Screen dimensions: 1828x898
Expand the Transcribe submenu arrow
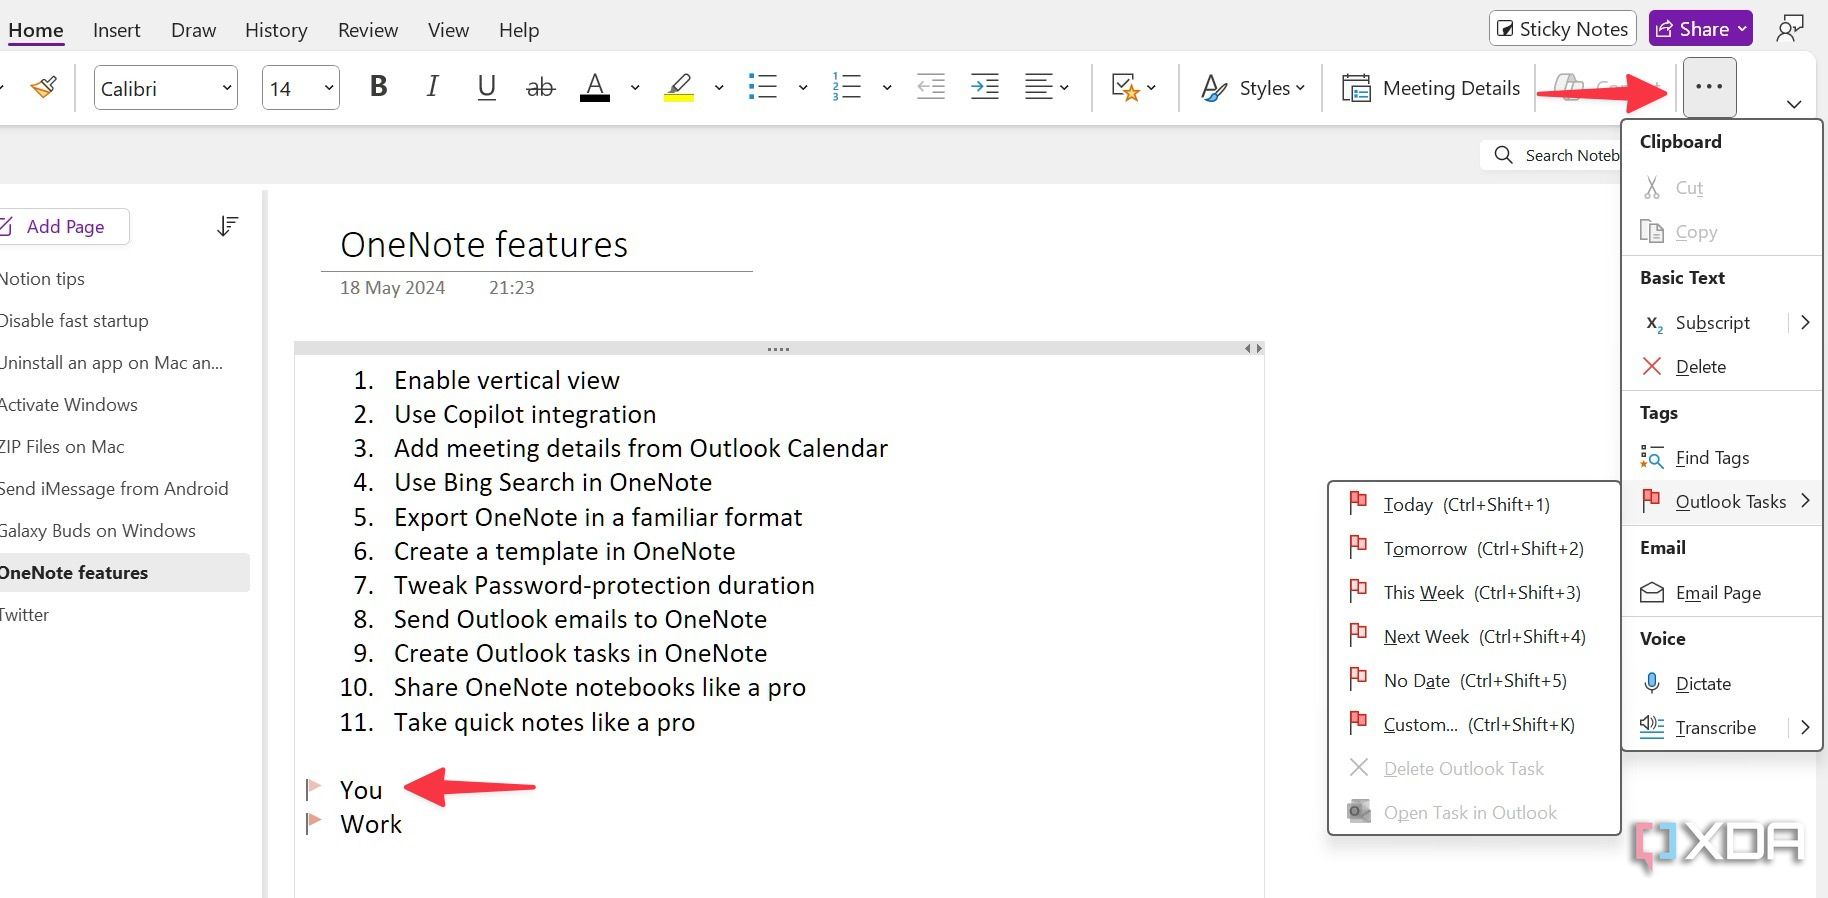1805,728
